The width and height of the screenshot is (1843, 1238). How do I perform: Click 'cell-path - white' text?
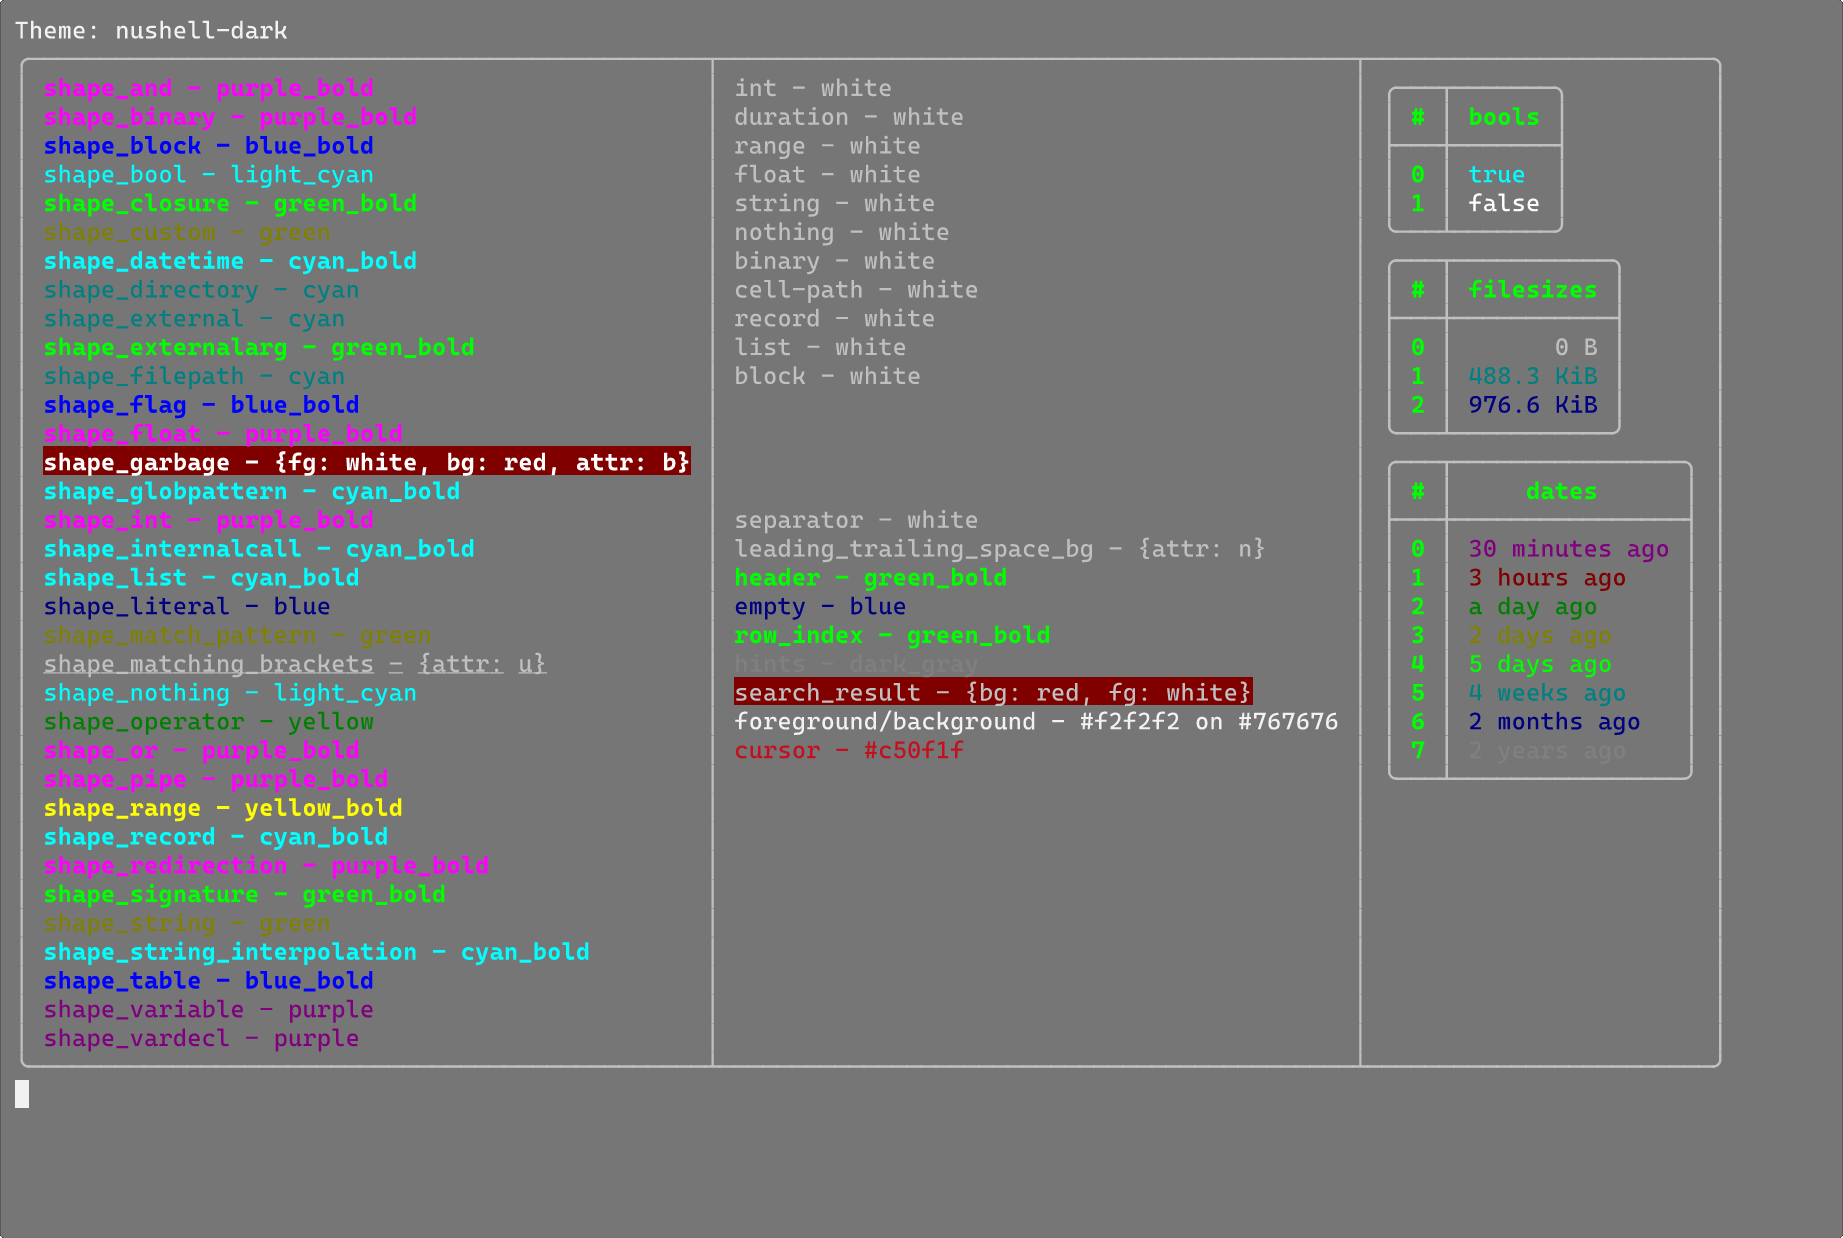856,290
